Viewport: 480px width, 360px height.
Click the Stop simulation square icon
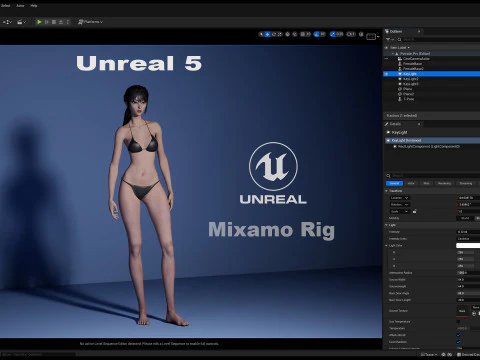click(x=54, y=22)
